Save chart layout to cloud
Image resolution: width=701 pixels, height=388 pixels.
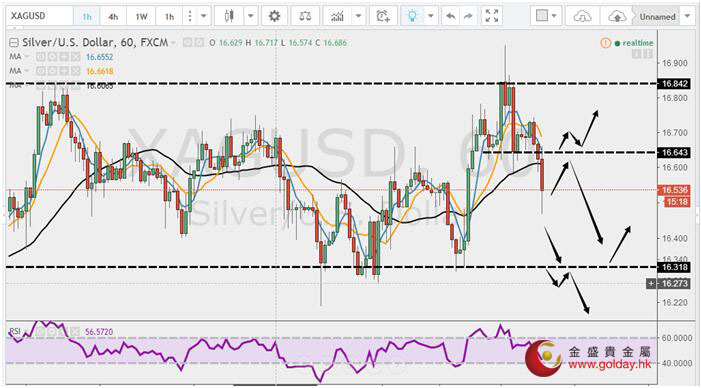617,17
